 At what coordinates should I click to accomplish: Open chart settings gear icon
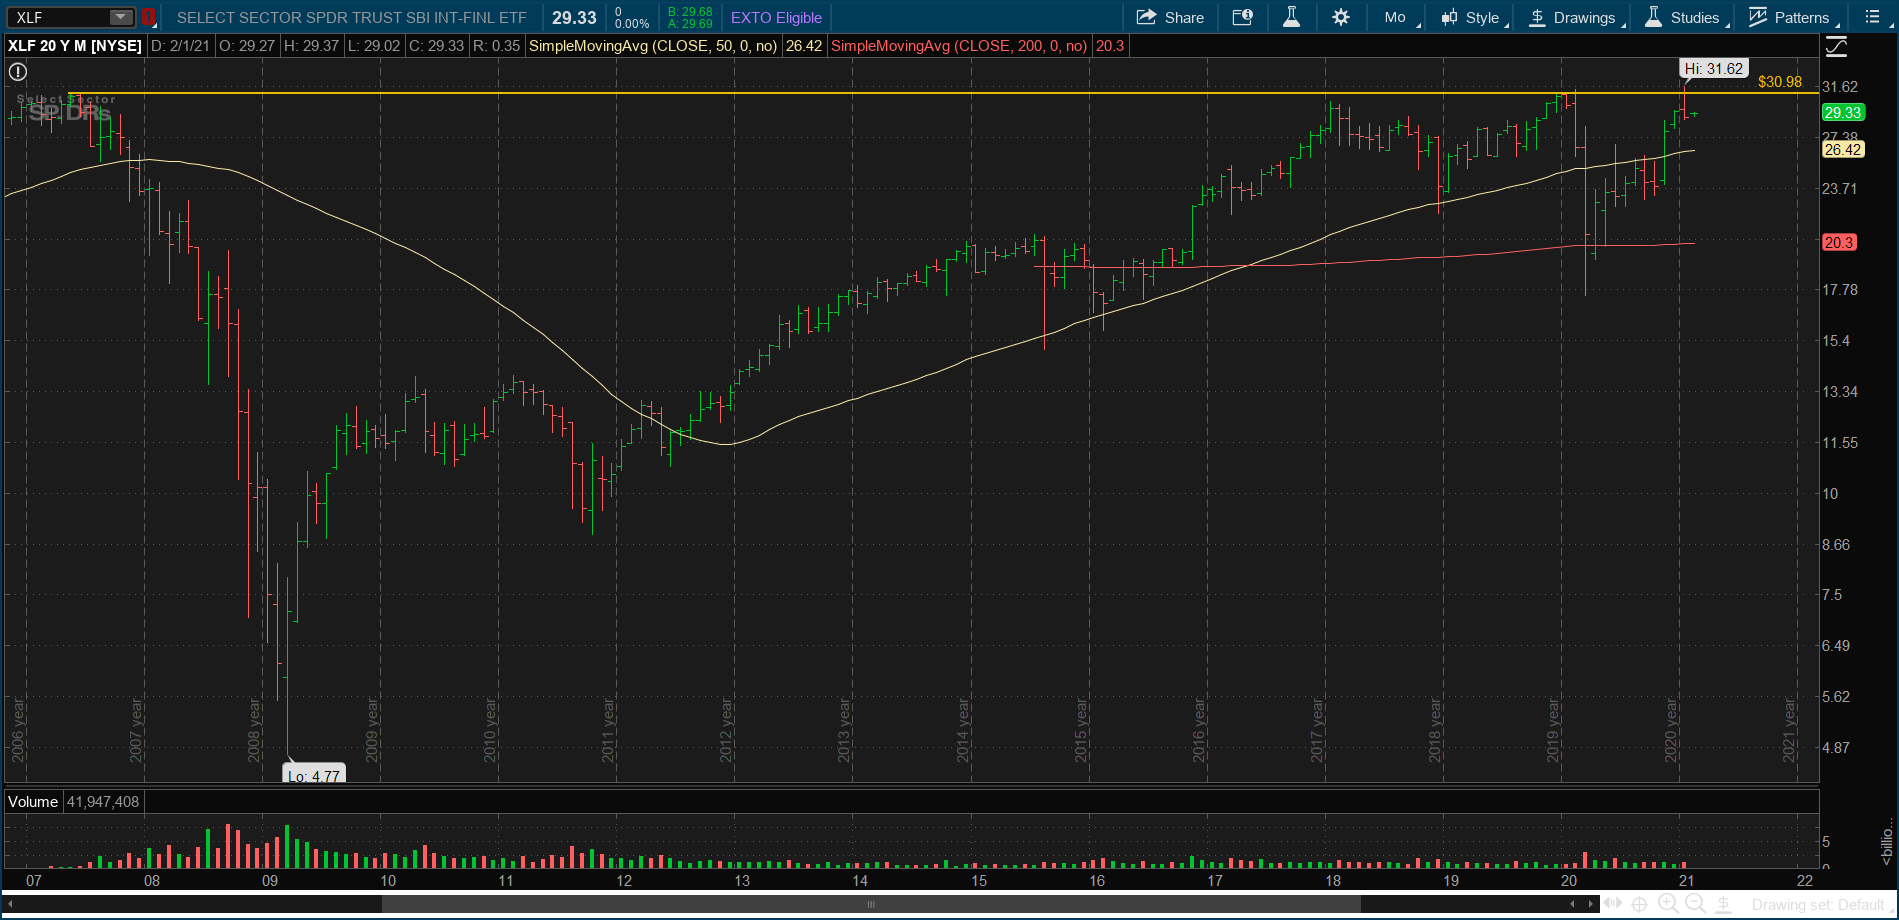click(1341, 17)
